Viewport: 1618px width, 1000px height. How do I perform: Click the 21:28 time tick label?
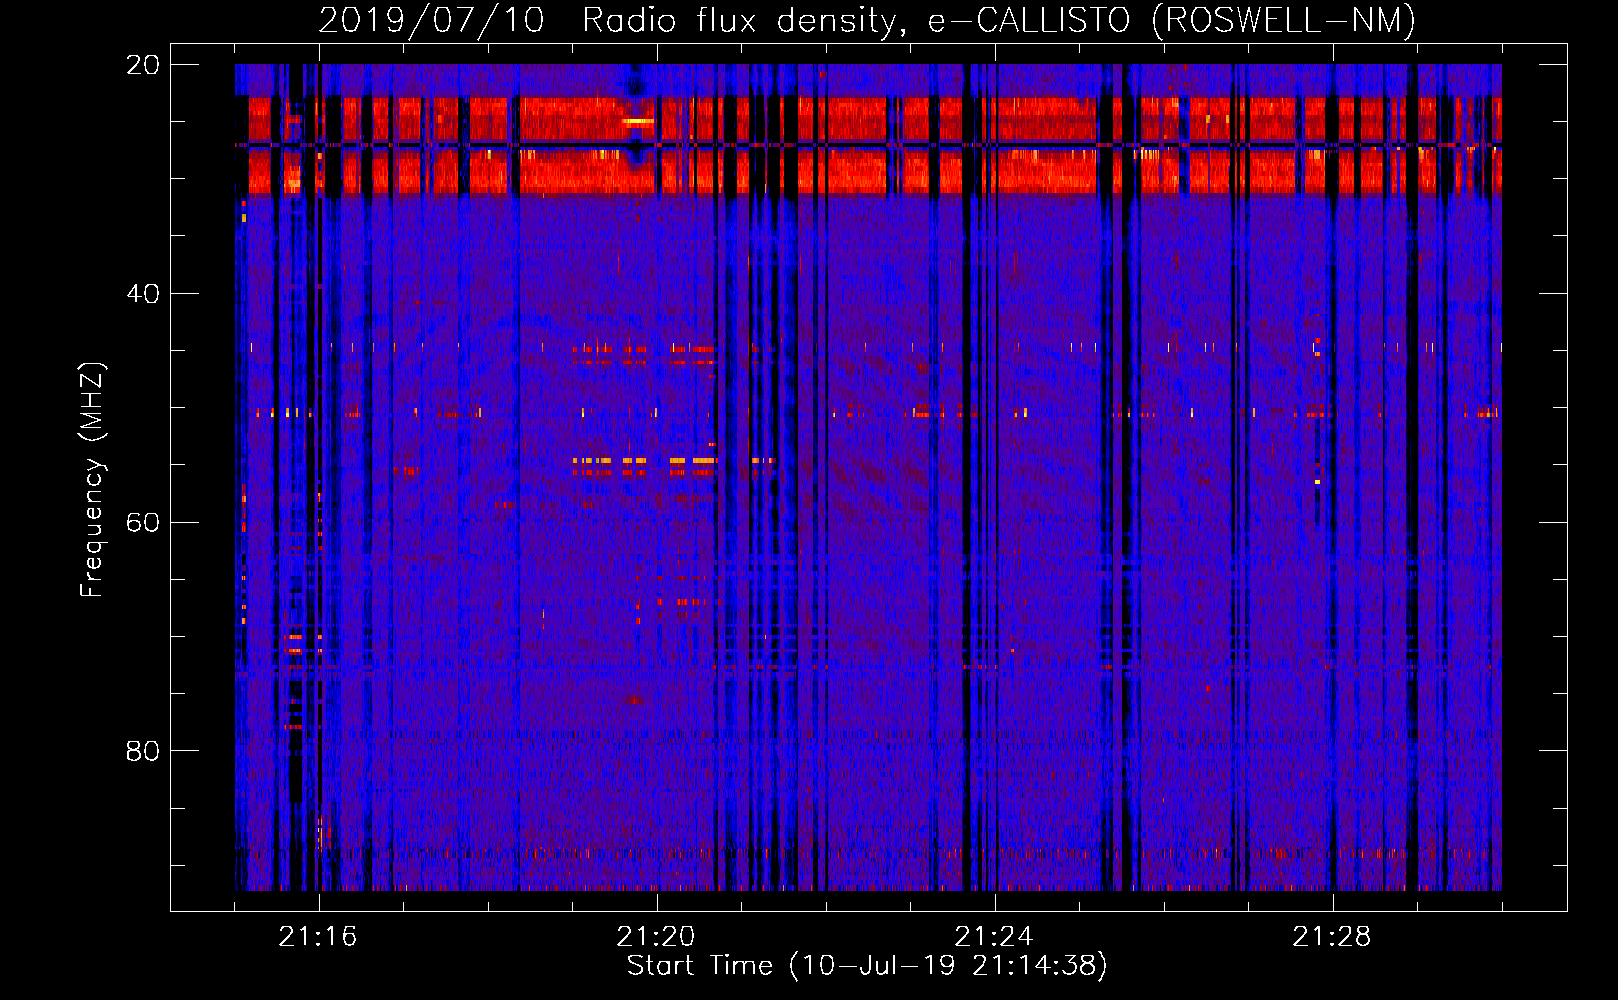click(1332, 937)
